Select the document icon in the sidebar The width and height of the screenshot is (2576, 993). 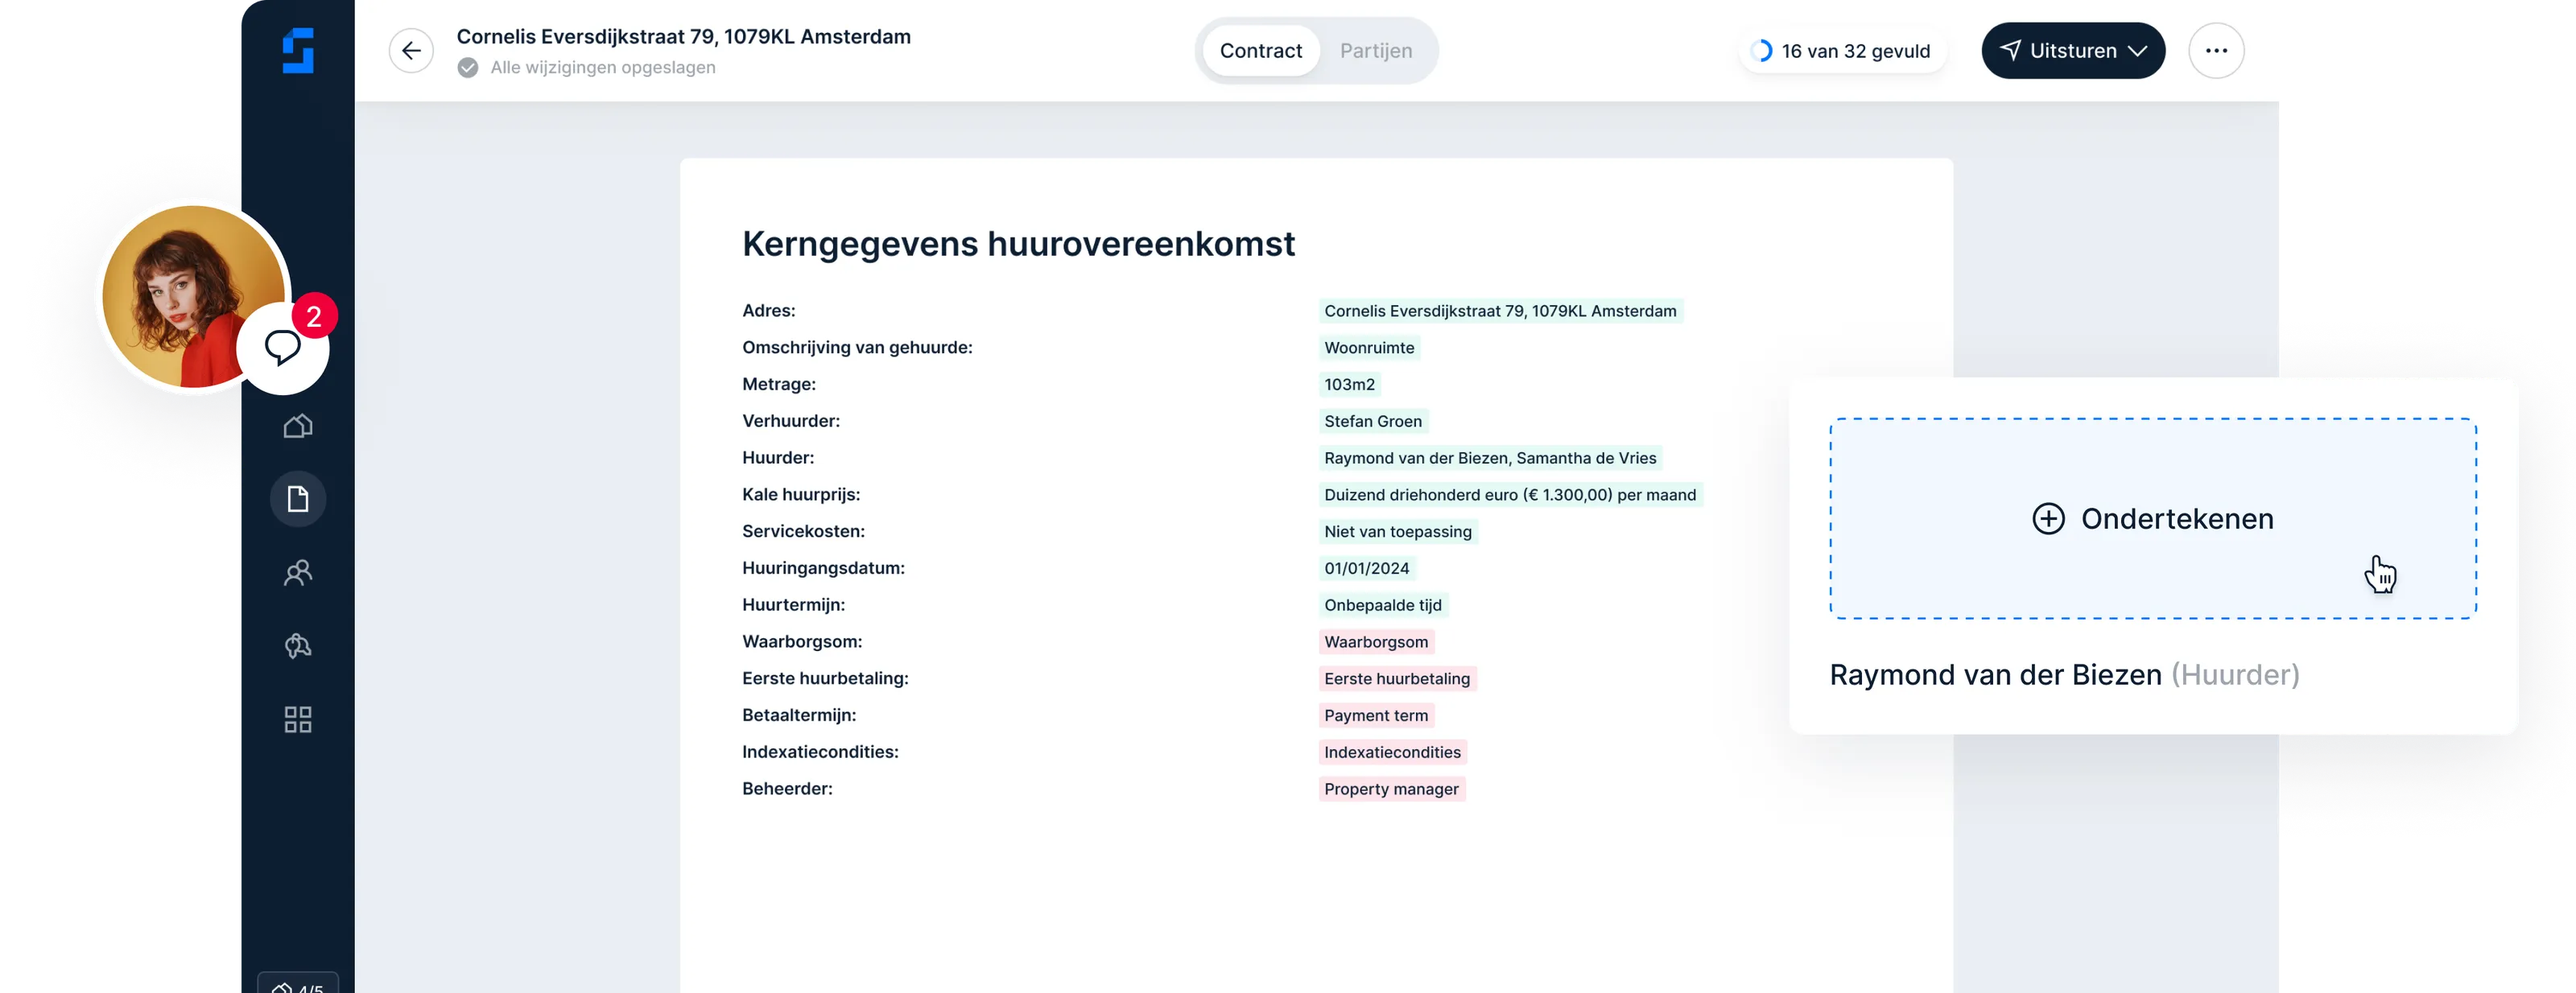297,498
